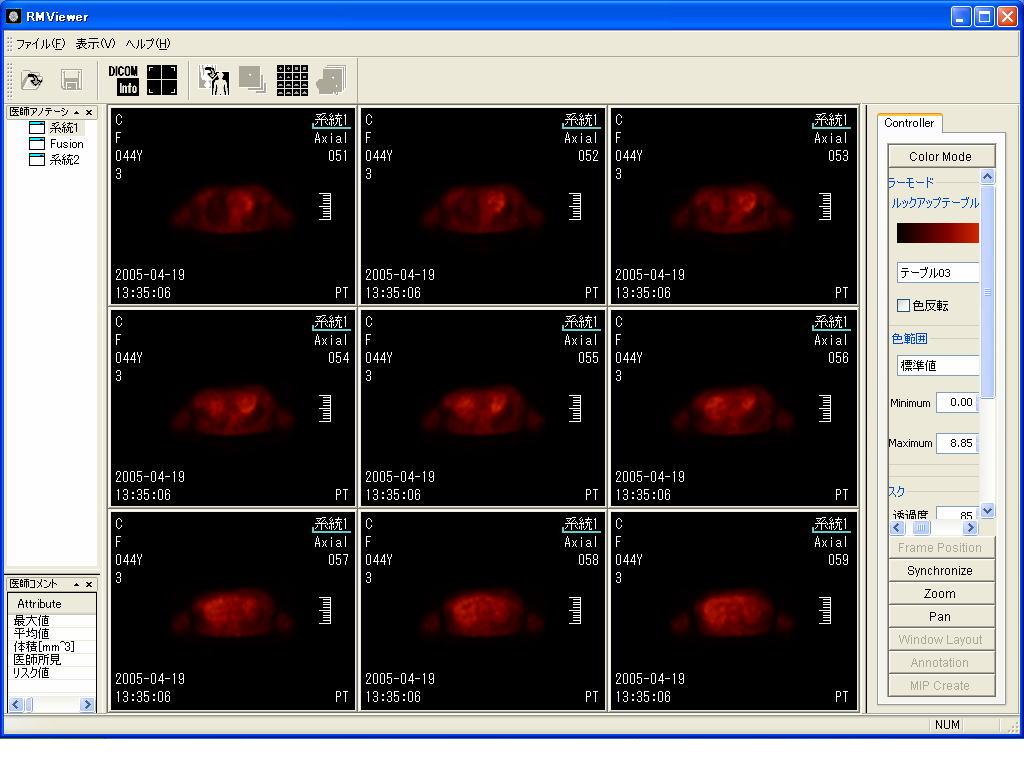
Task: Select the four-pane viewport layout icon
Action: [162, 80]
